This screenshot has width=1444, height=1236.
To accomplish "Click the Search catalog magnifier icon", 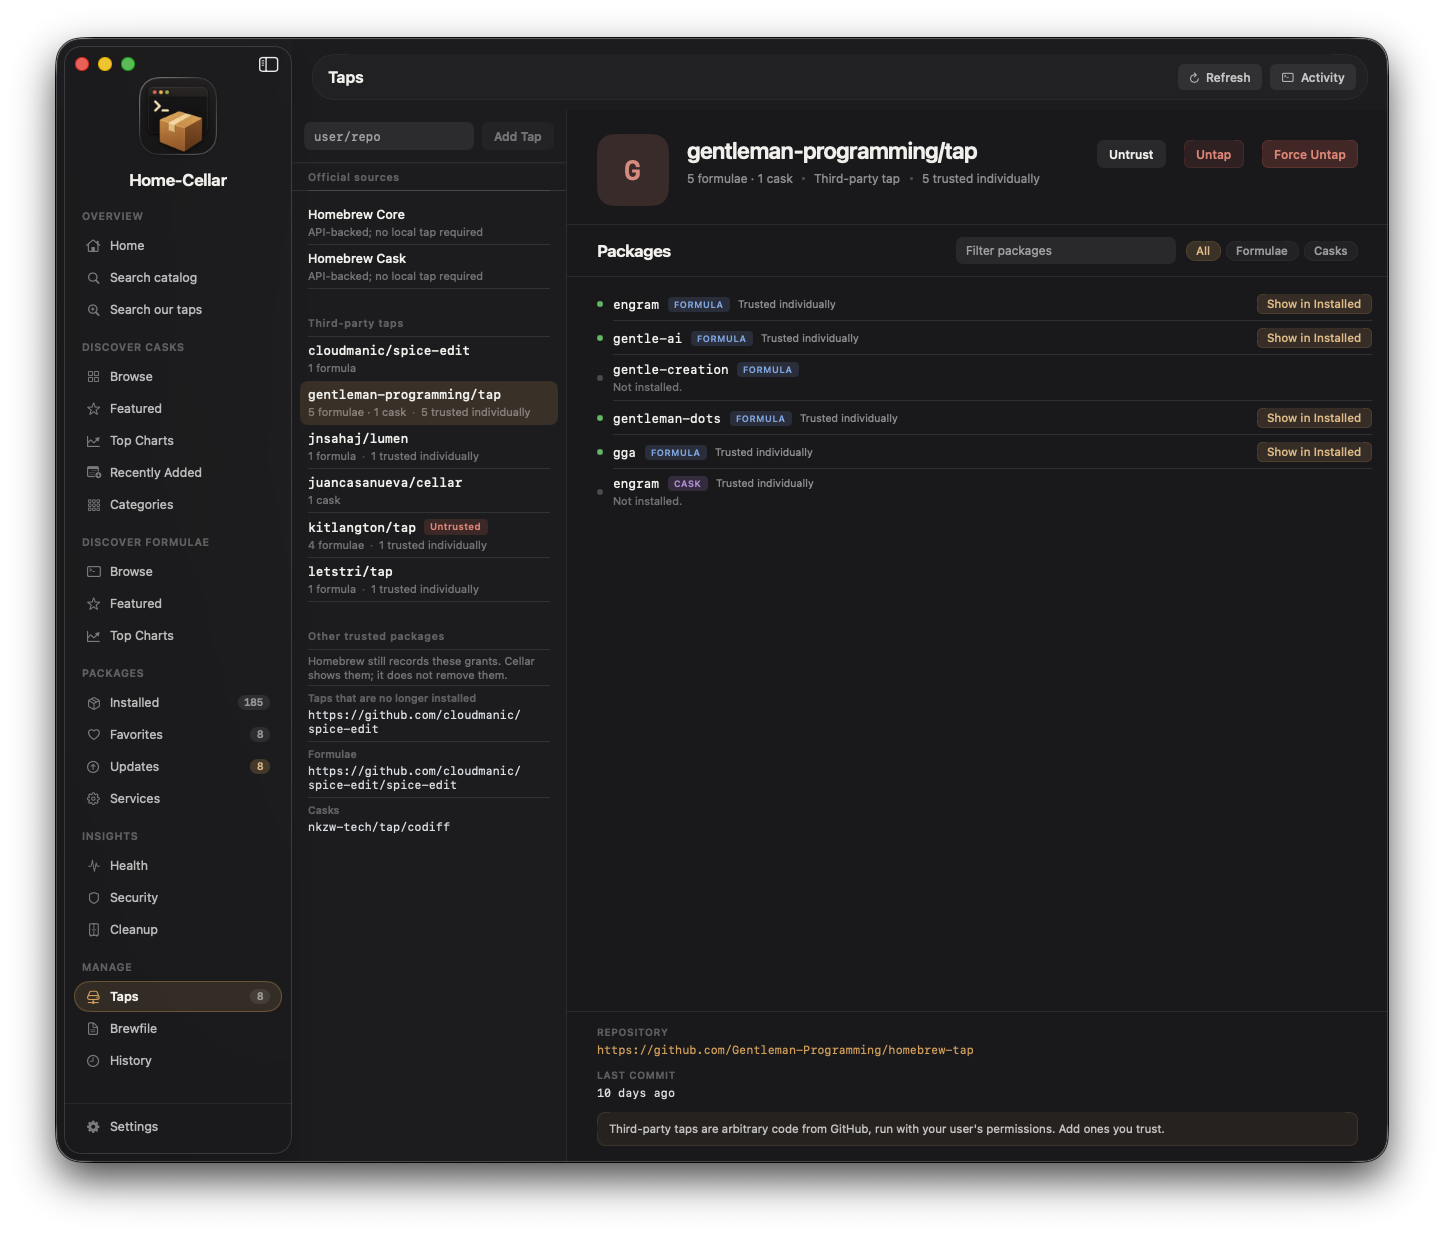I will [93, 278].
